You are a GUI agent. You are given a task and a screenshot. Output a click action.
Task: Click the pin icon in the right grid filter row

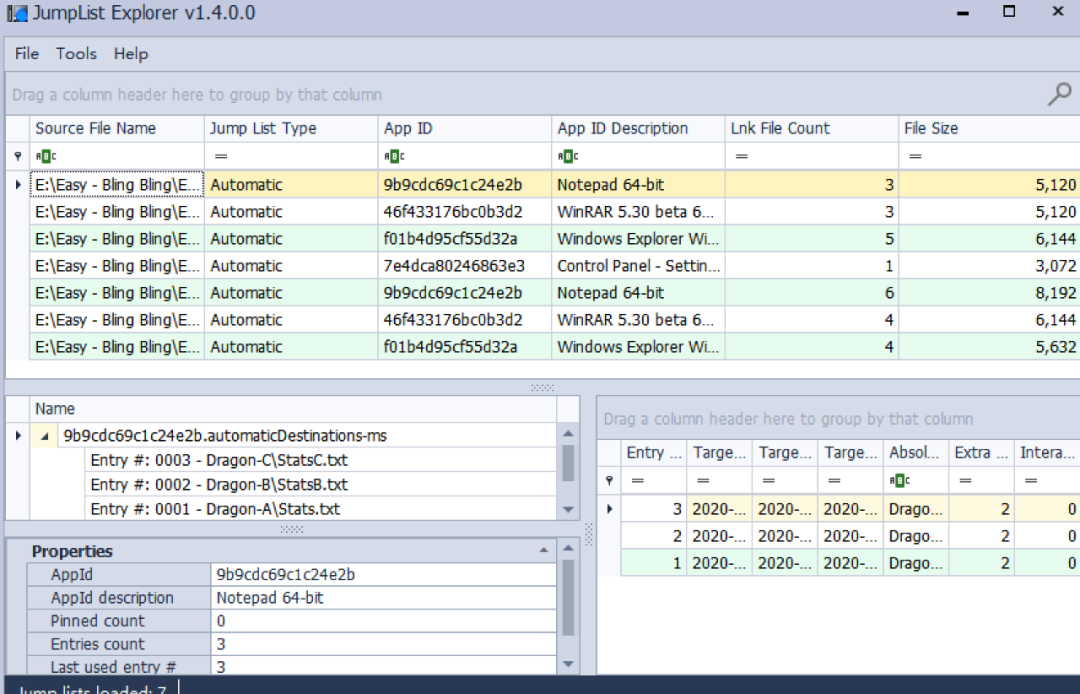(608, 480)
